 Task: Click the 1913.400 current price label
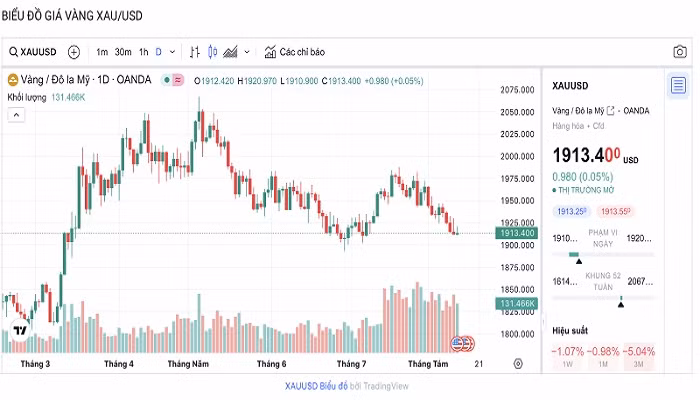click(519, 233)
